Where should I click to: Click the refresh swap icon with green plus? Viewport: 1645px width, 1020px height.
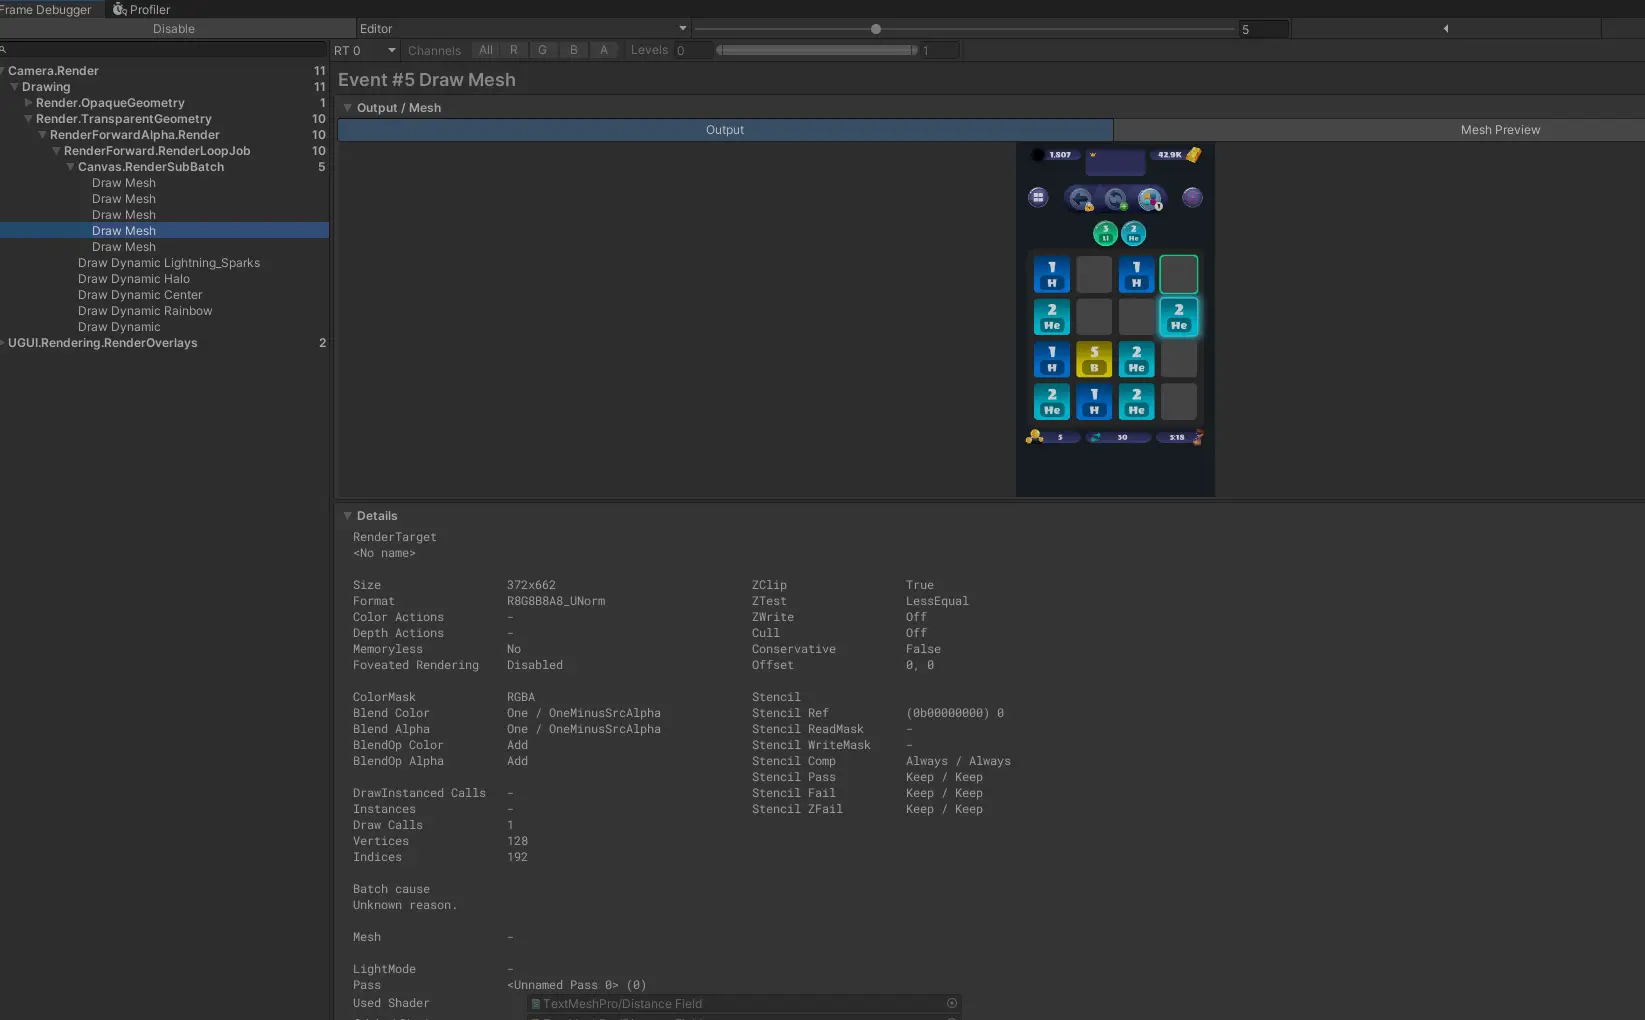[1116, 199]
